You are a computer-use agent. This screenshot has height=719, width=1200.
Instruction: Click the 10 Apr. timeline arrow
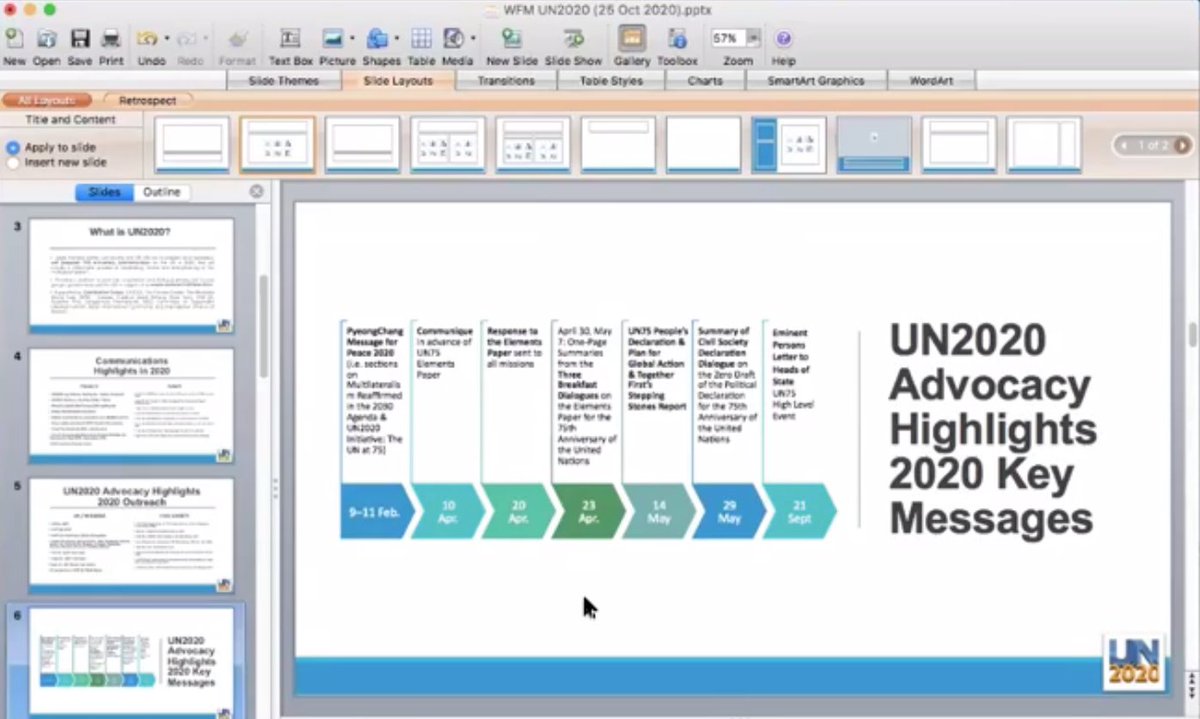[448, 512]
